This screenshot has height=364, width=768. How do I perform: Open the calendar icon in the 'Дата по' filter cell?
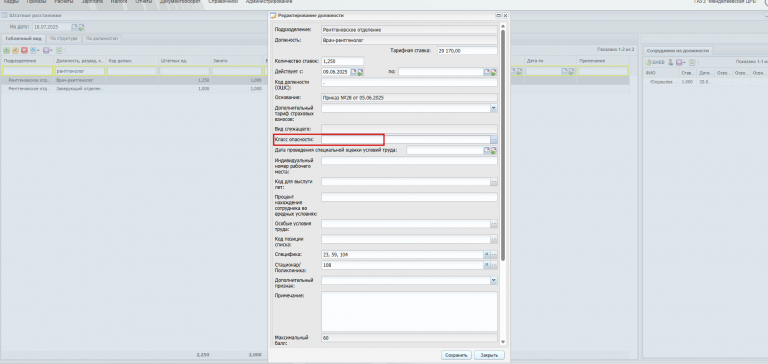[565, 71]
